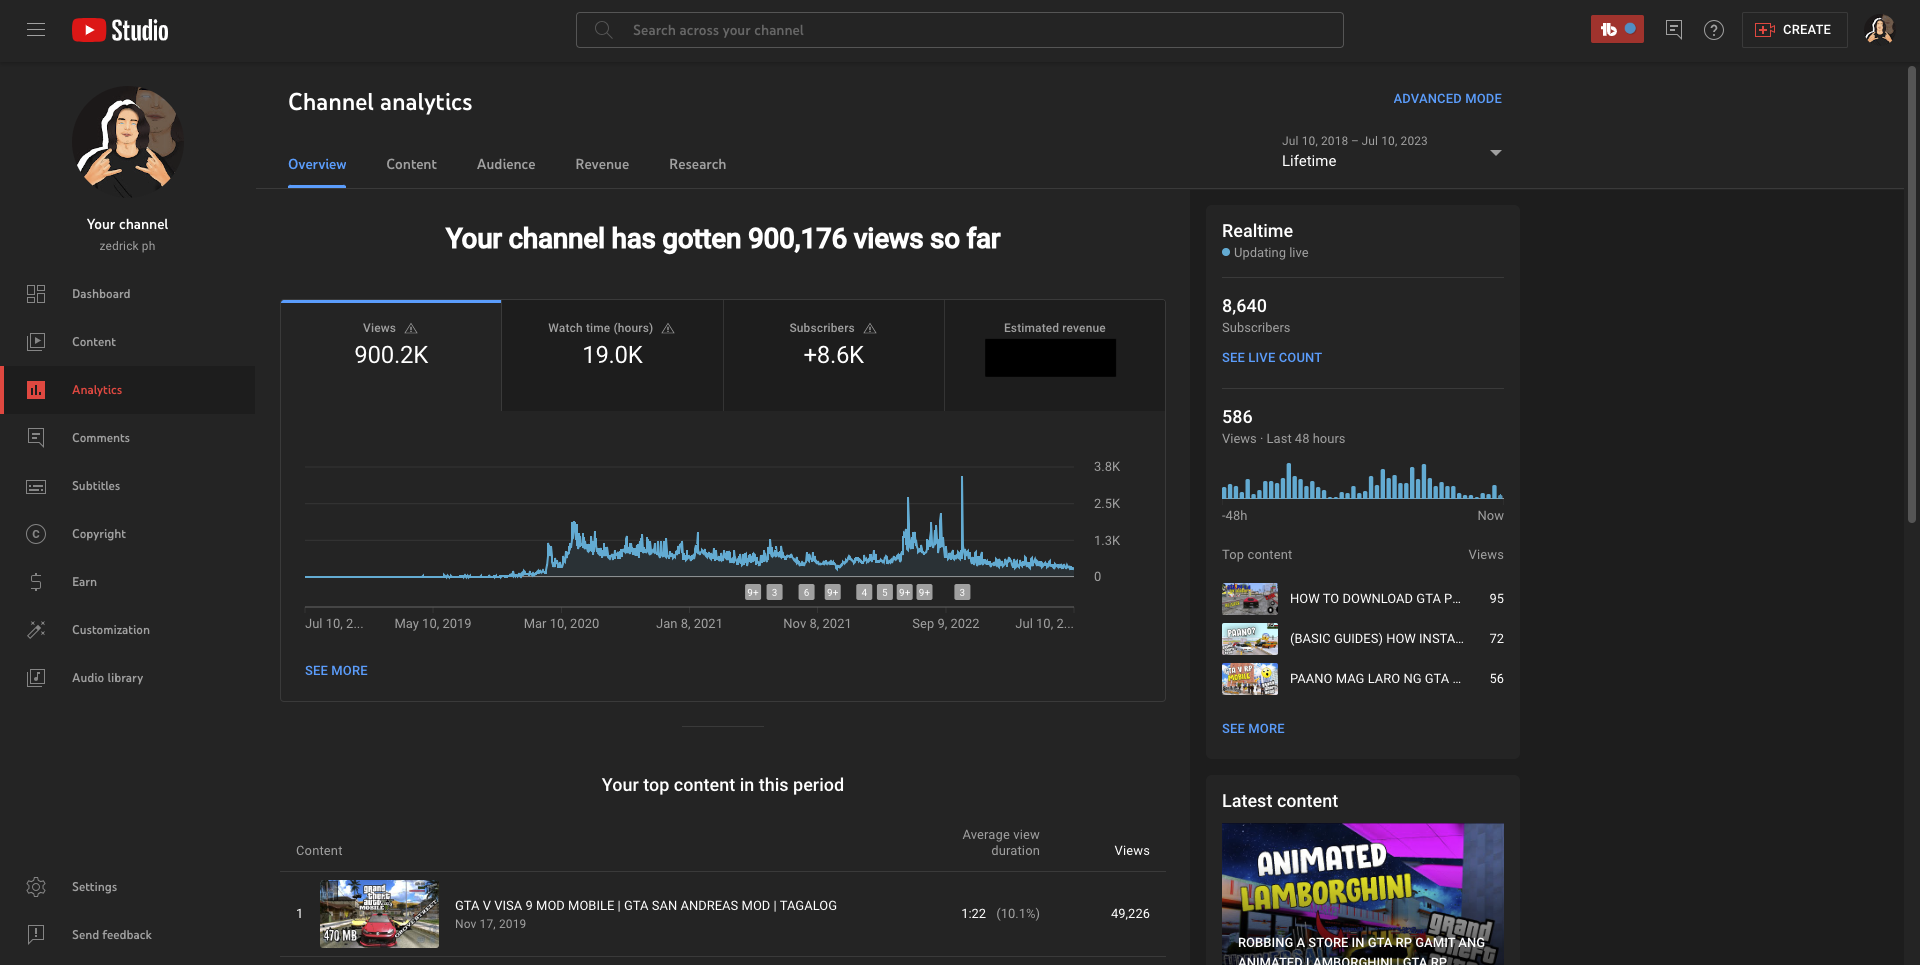Open the Help question mark icon
The height and width of the screenshot is (965, 1920).
tap(1714, 30)
